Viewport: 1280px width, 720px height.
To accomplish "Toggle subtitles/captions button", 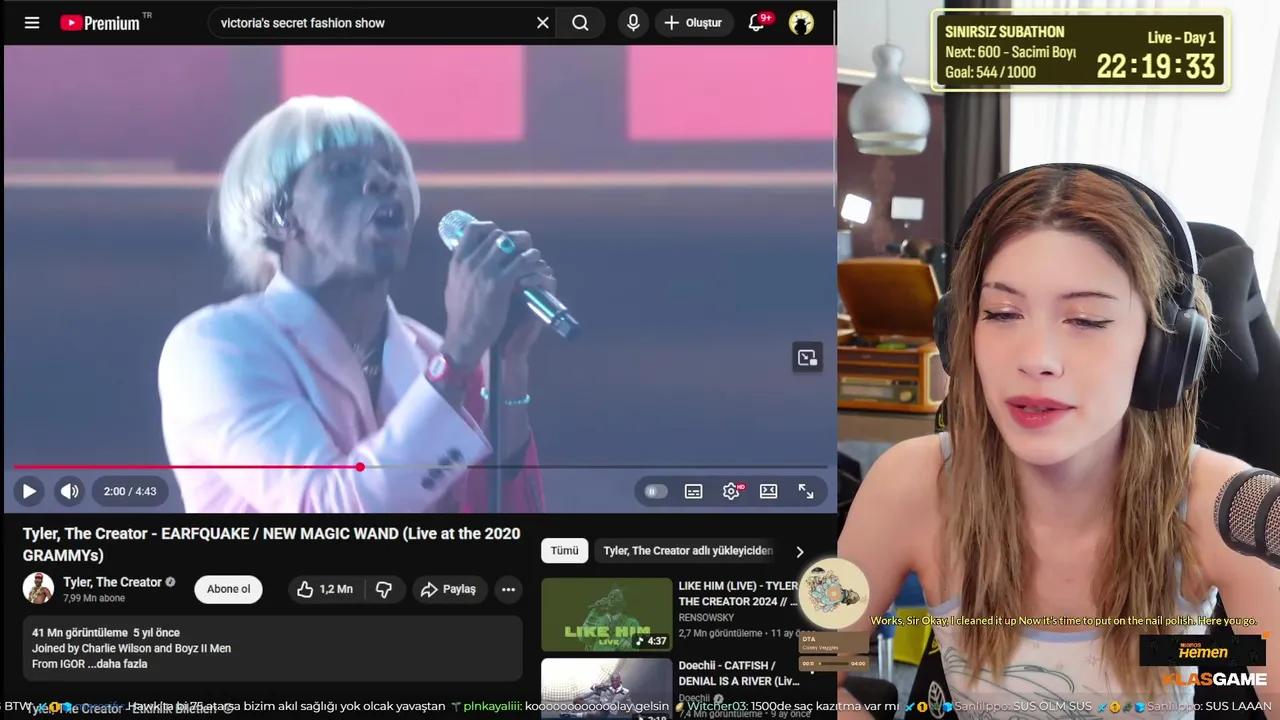I will coord(693,491).
